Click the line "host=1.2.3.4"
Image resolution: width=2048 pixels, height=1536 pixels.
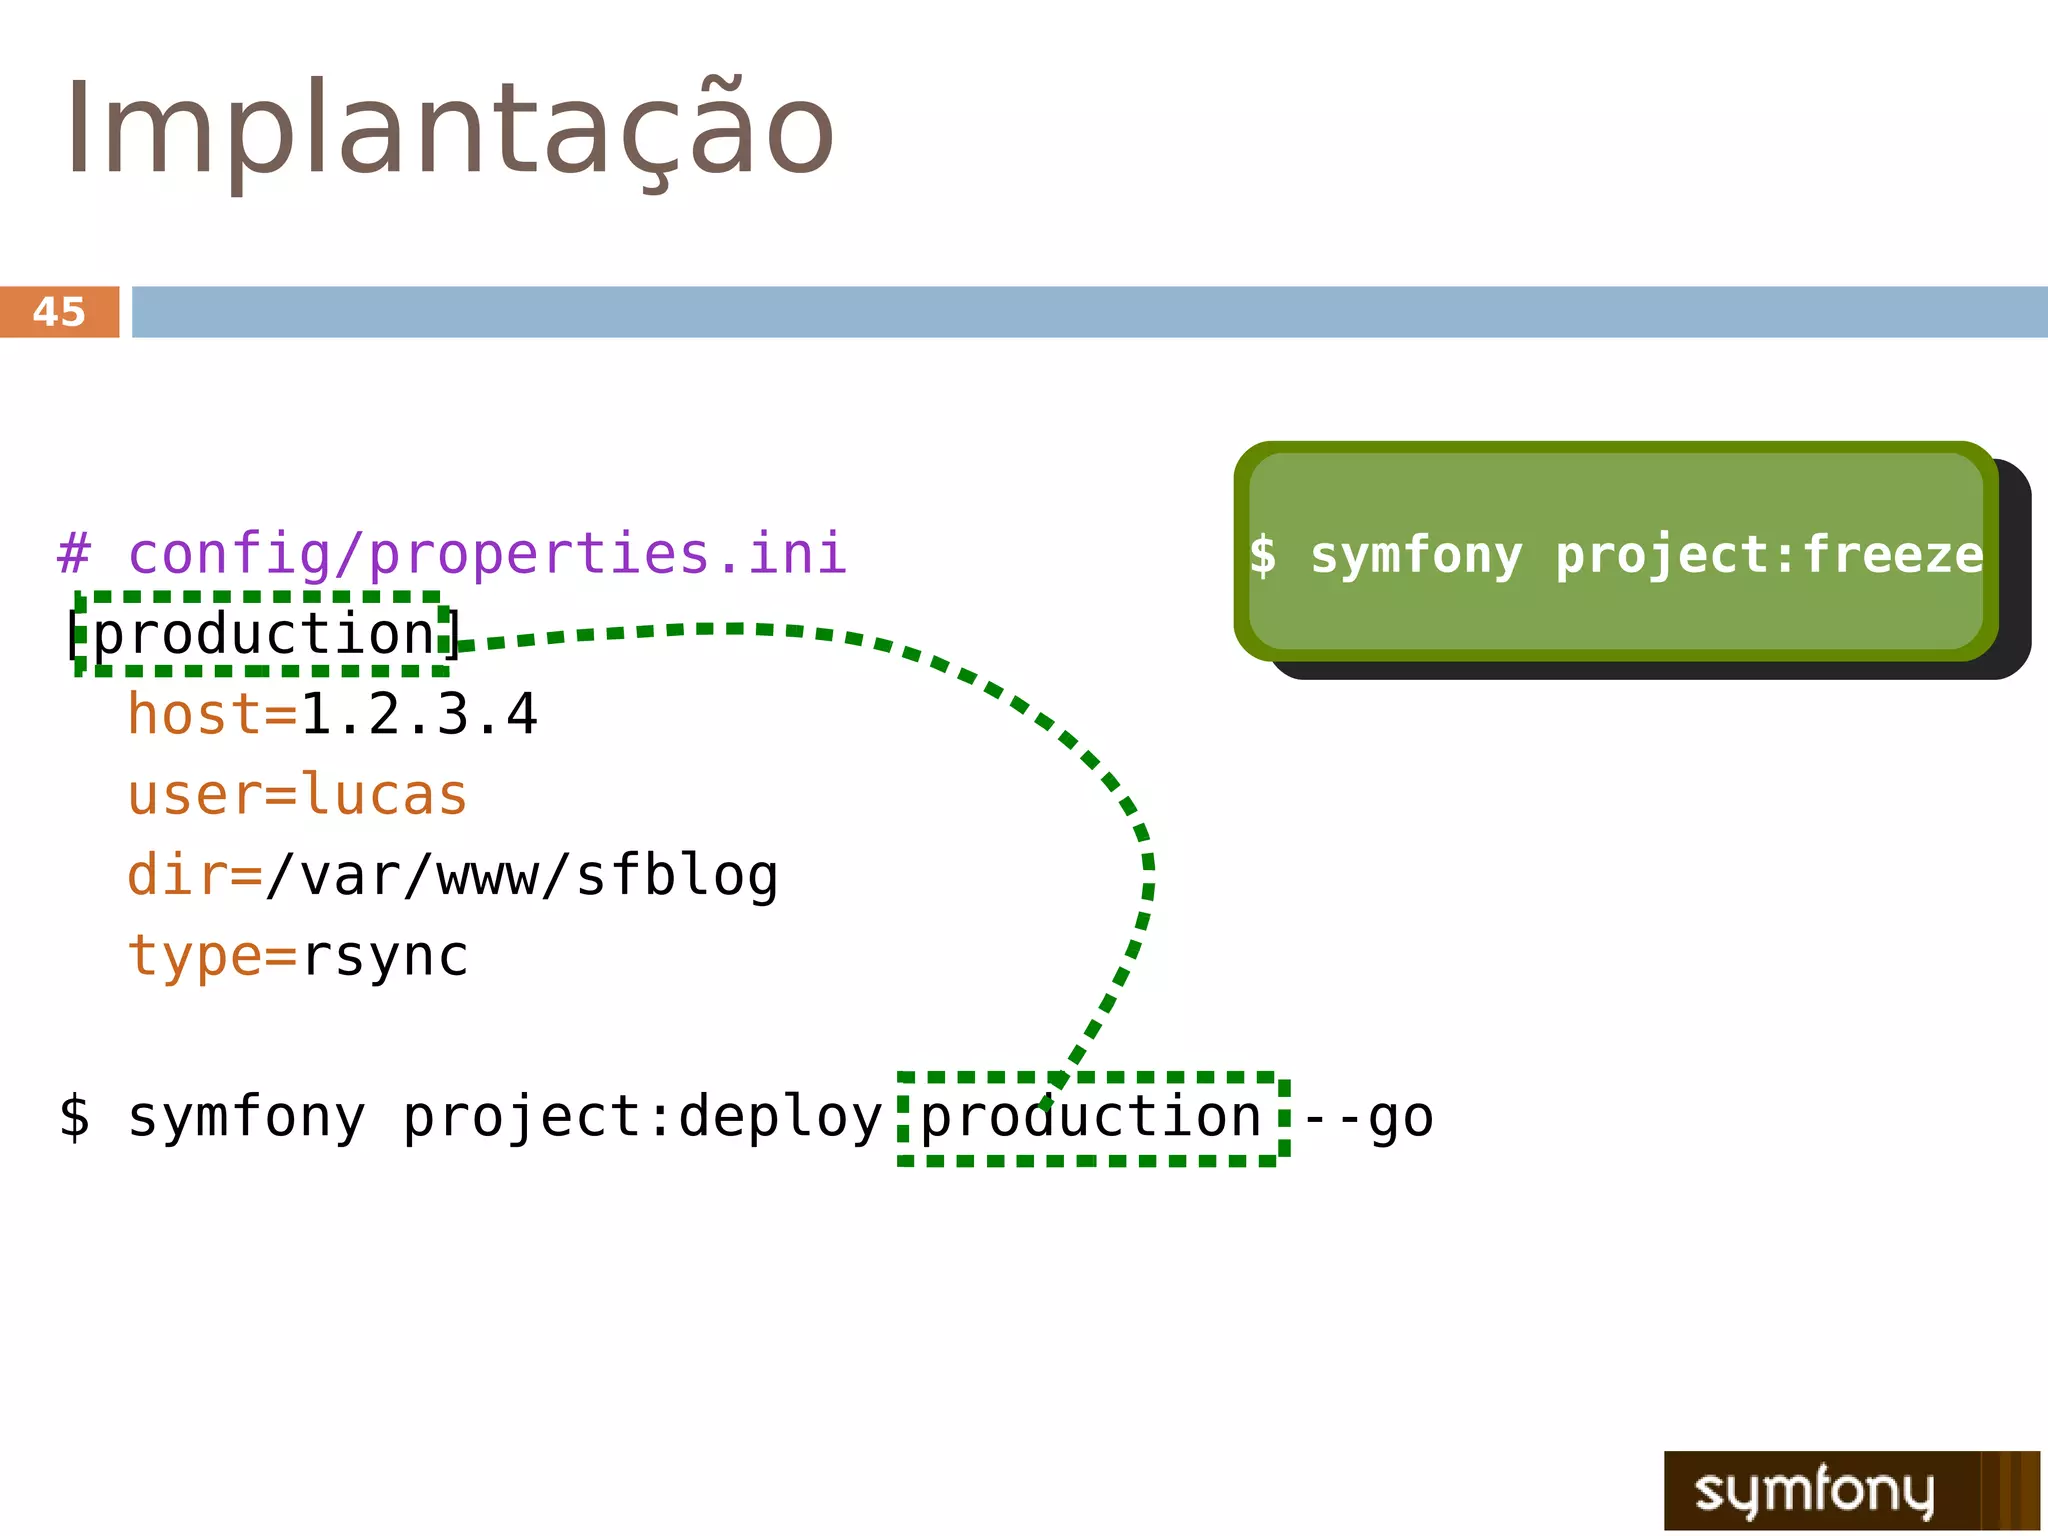332,714
